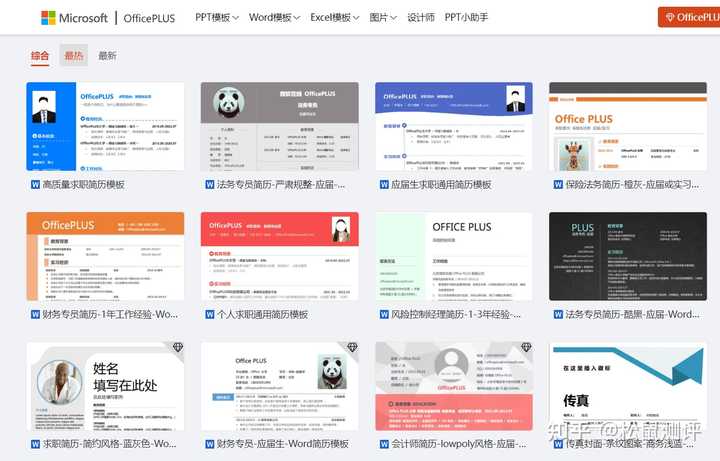The width and height of the screenshot is (720, 461).
Task: Click the 财务专员-应届生-Word简历模板 title link
Action: [283, 444]
